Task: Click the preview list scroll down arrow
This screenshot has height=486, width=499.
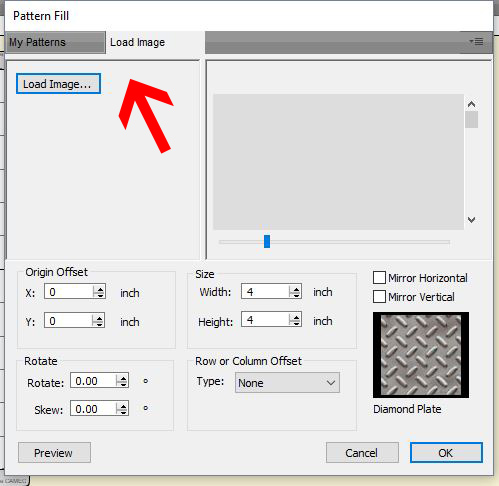Action: coord(471,220)
